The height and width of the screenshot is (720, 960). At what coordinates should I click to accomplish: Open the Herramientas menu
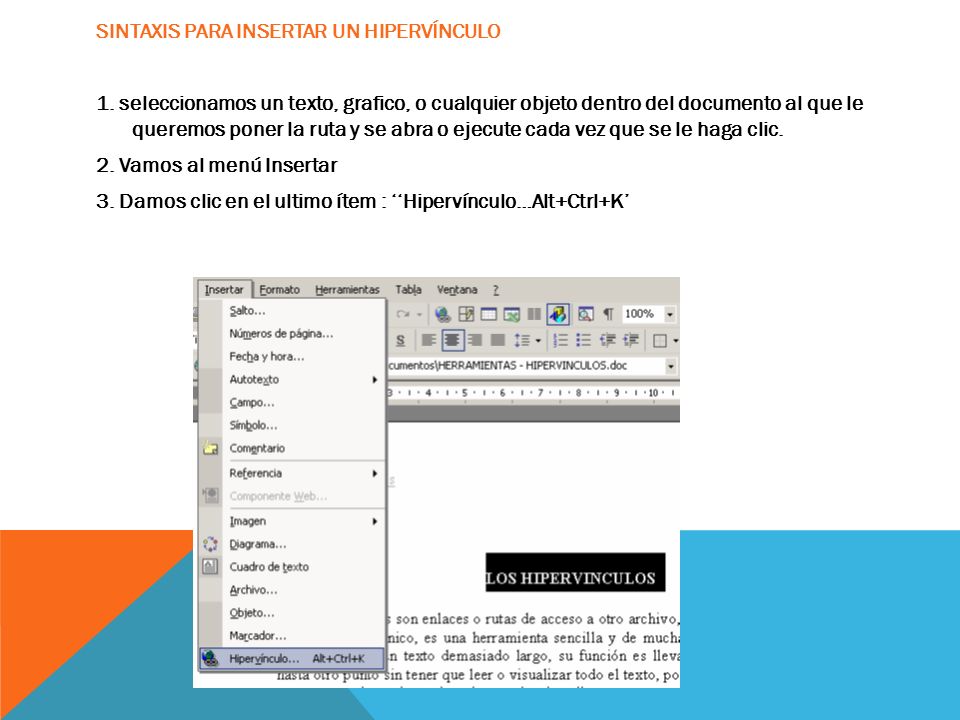coord(347,290)
